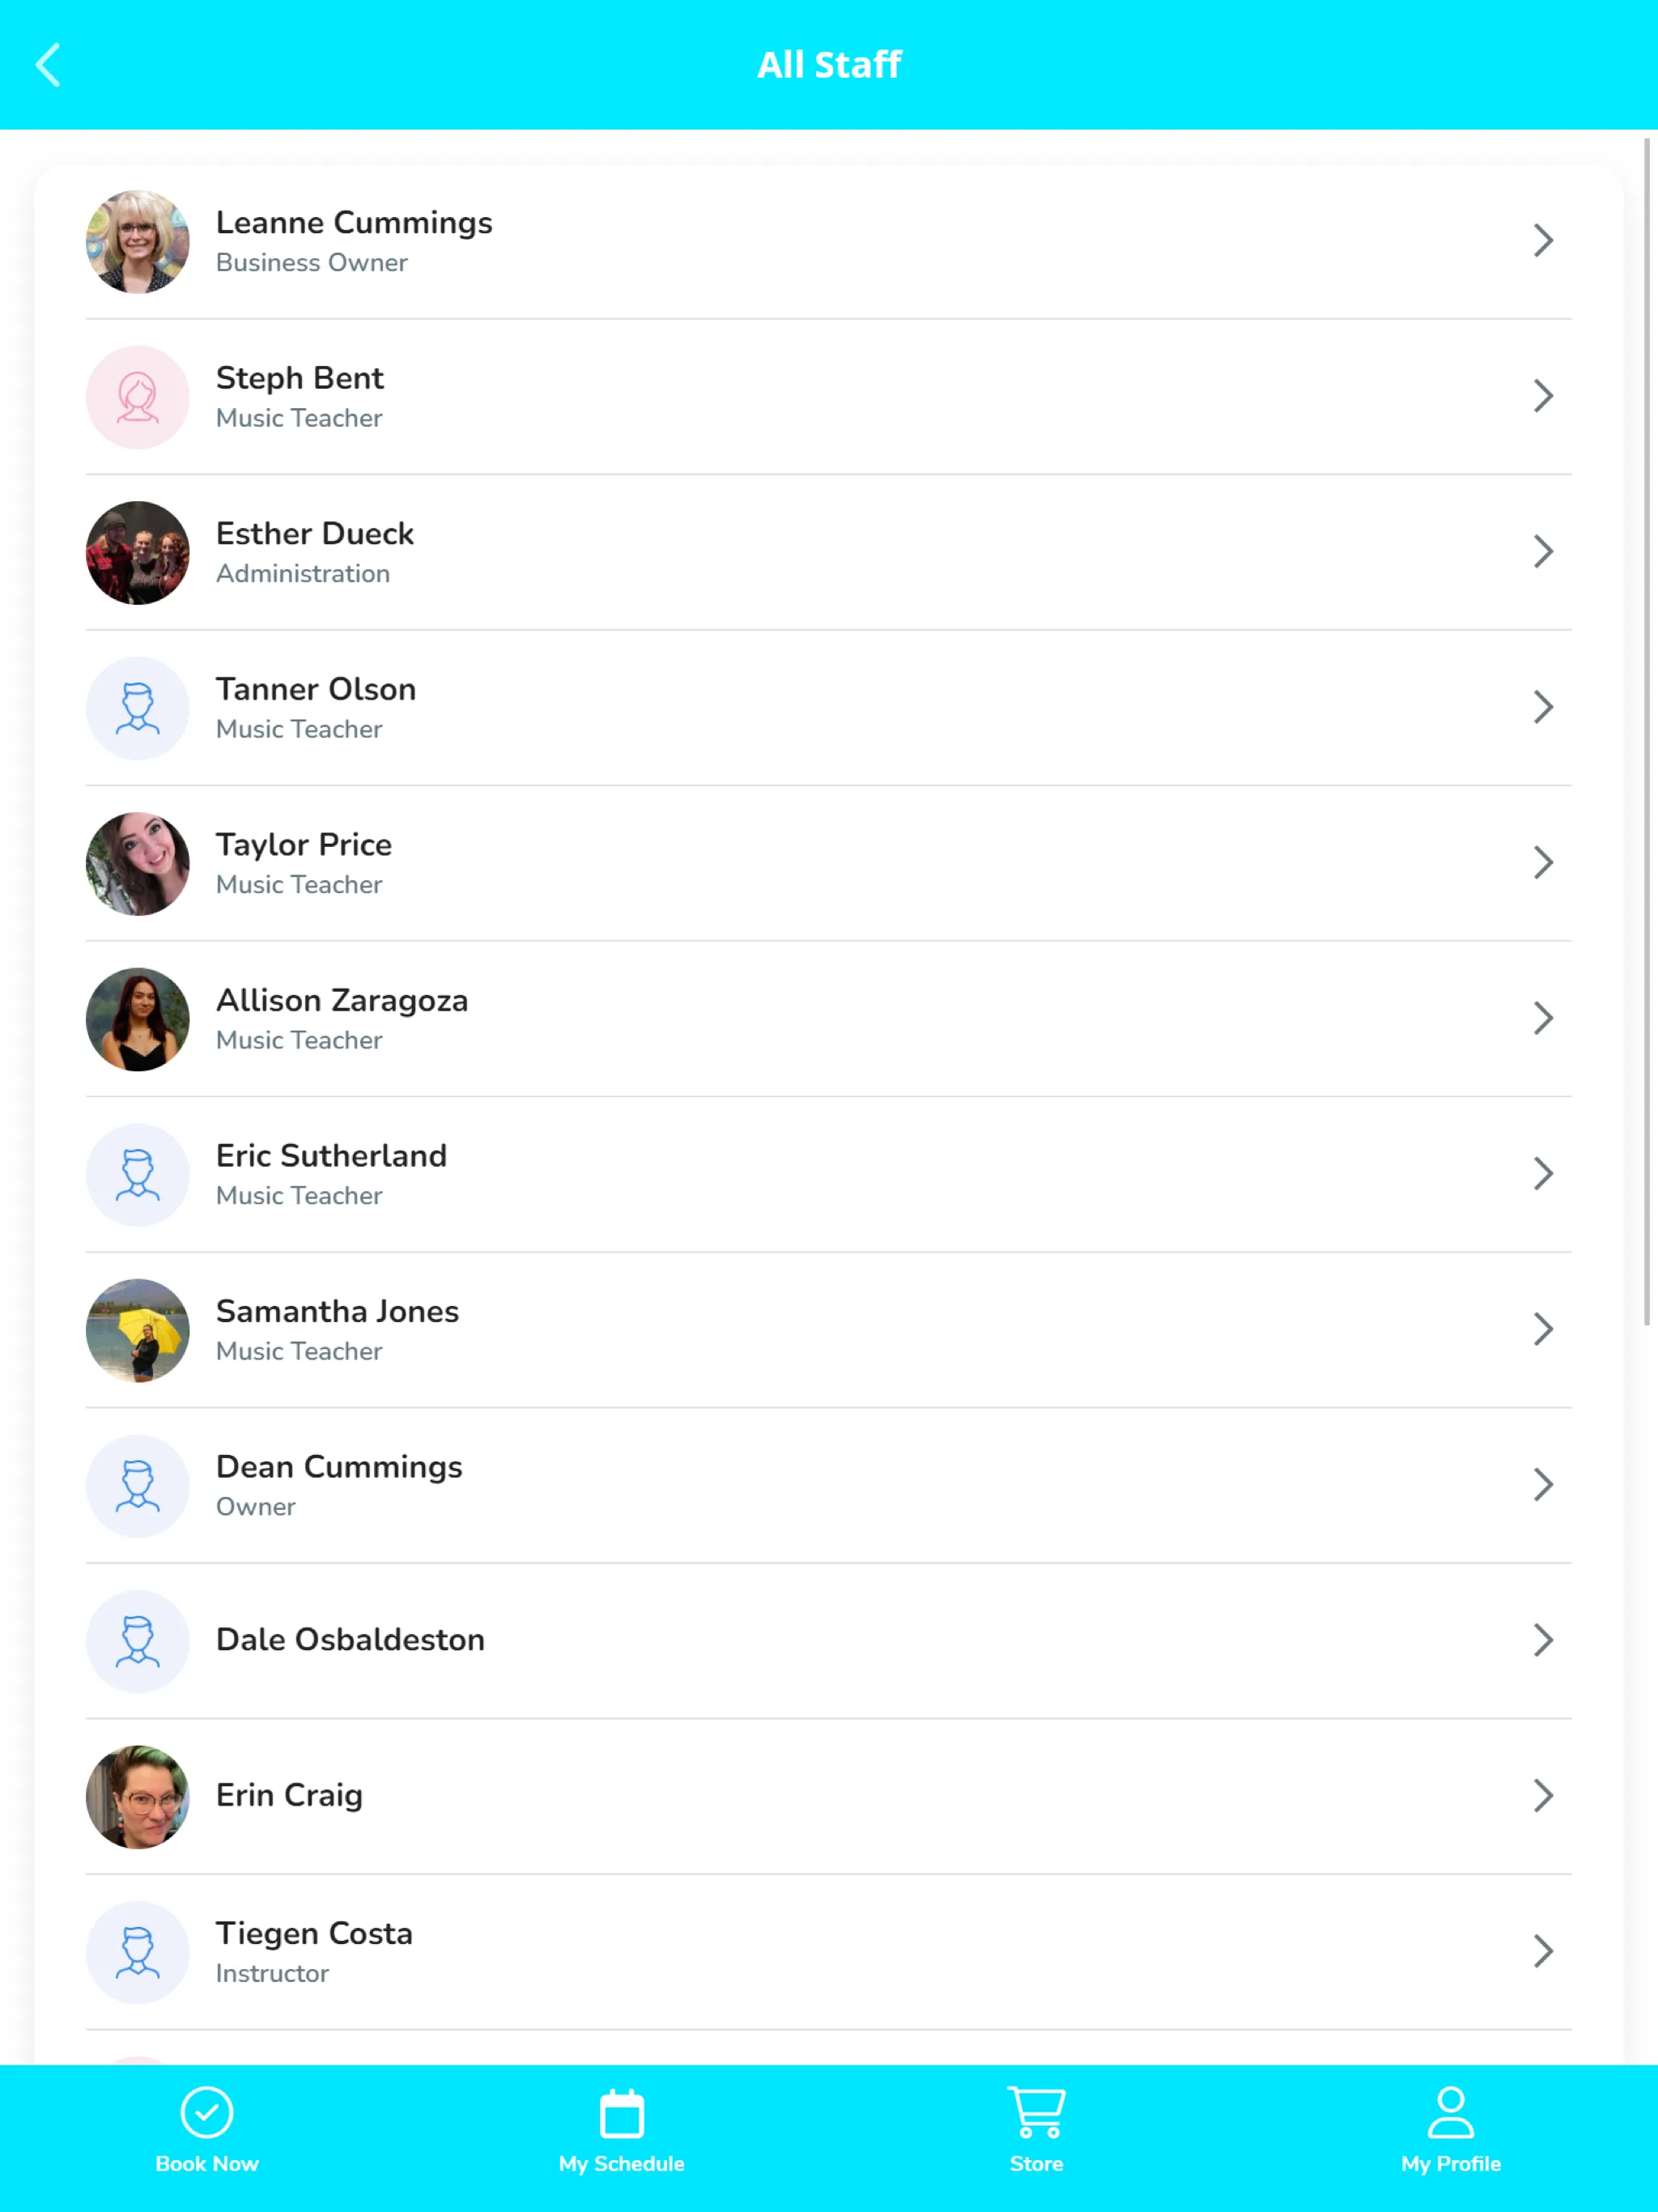Viewport: 1658px width, 2212px height.
Task: Click on Steph Bent music teacher row
Action: pos(829,395)
